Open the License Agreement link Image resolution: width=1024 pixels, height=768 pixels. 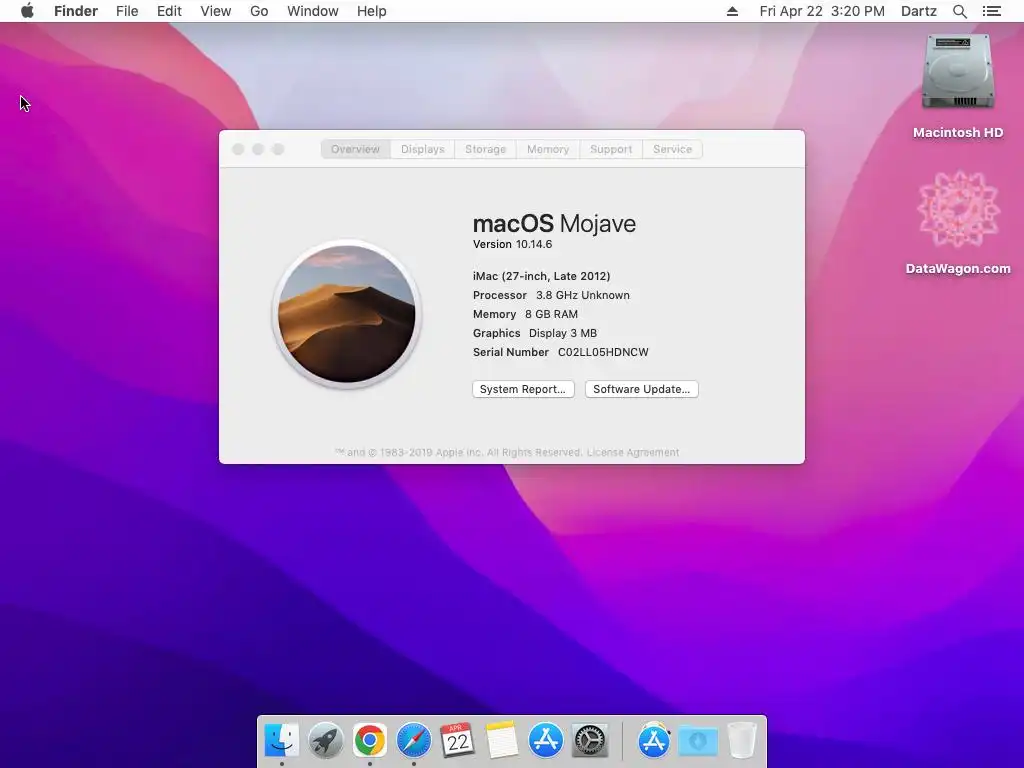[x=633, y=452]
